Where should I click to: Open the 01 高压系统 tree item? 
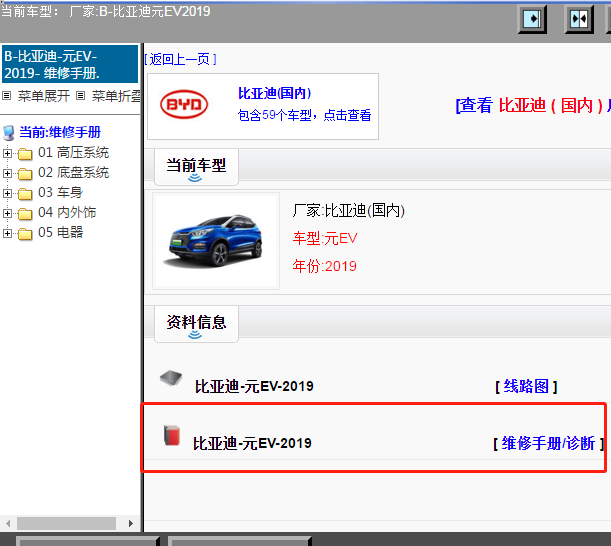point(73,152)
